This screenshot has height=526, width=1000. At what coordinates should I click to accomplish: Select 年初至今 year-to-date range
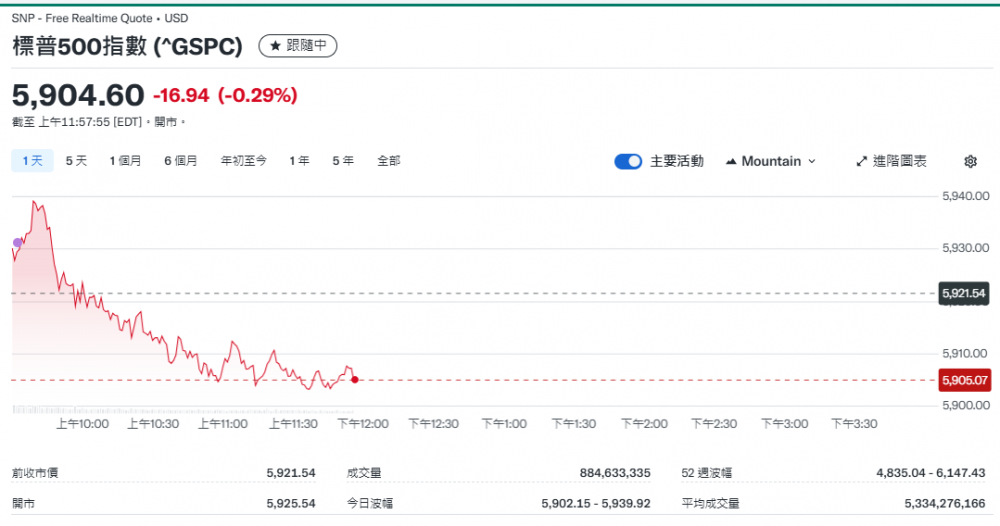click(244, 160)
